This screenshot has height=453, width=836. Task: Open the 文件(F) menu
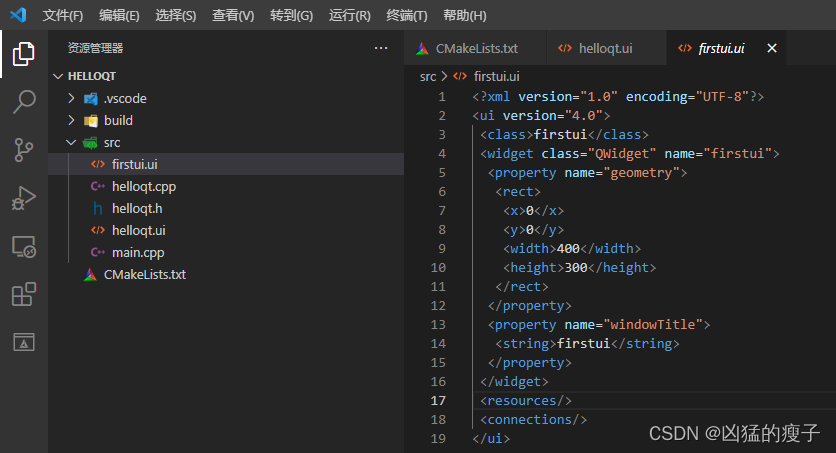(x=63, y=15)
